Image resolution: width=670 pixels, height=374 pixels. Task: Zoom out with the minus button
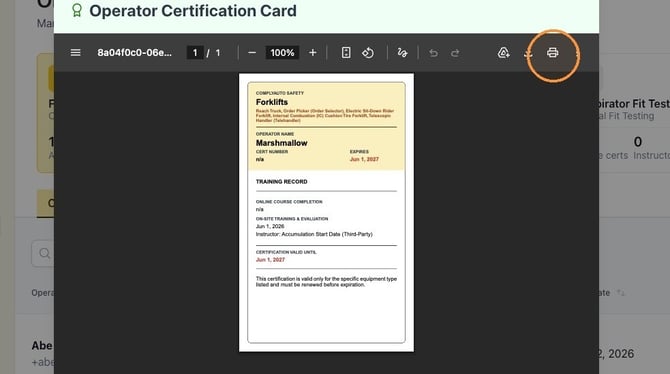tap(252, 53)
